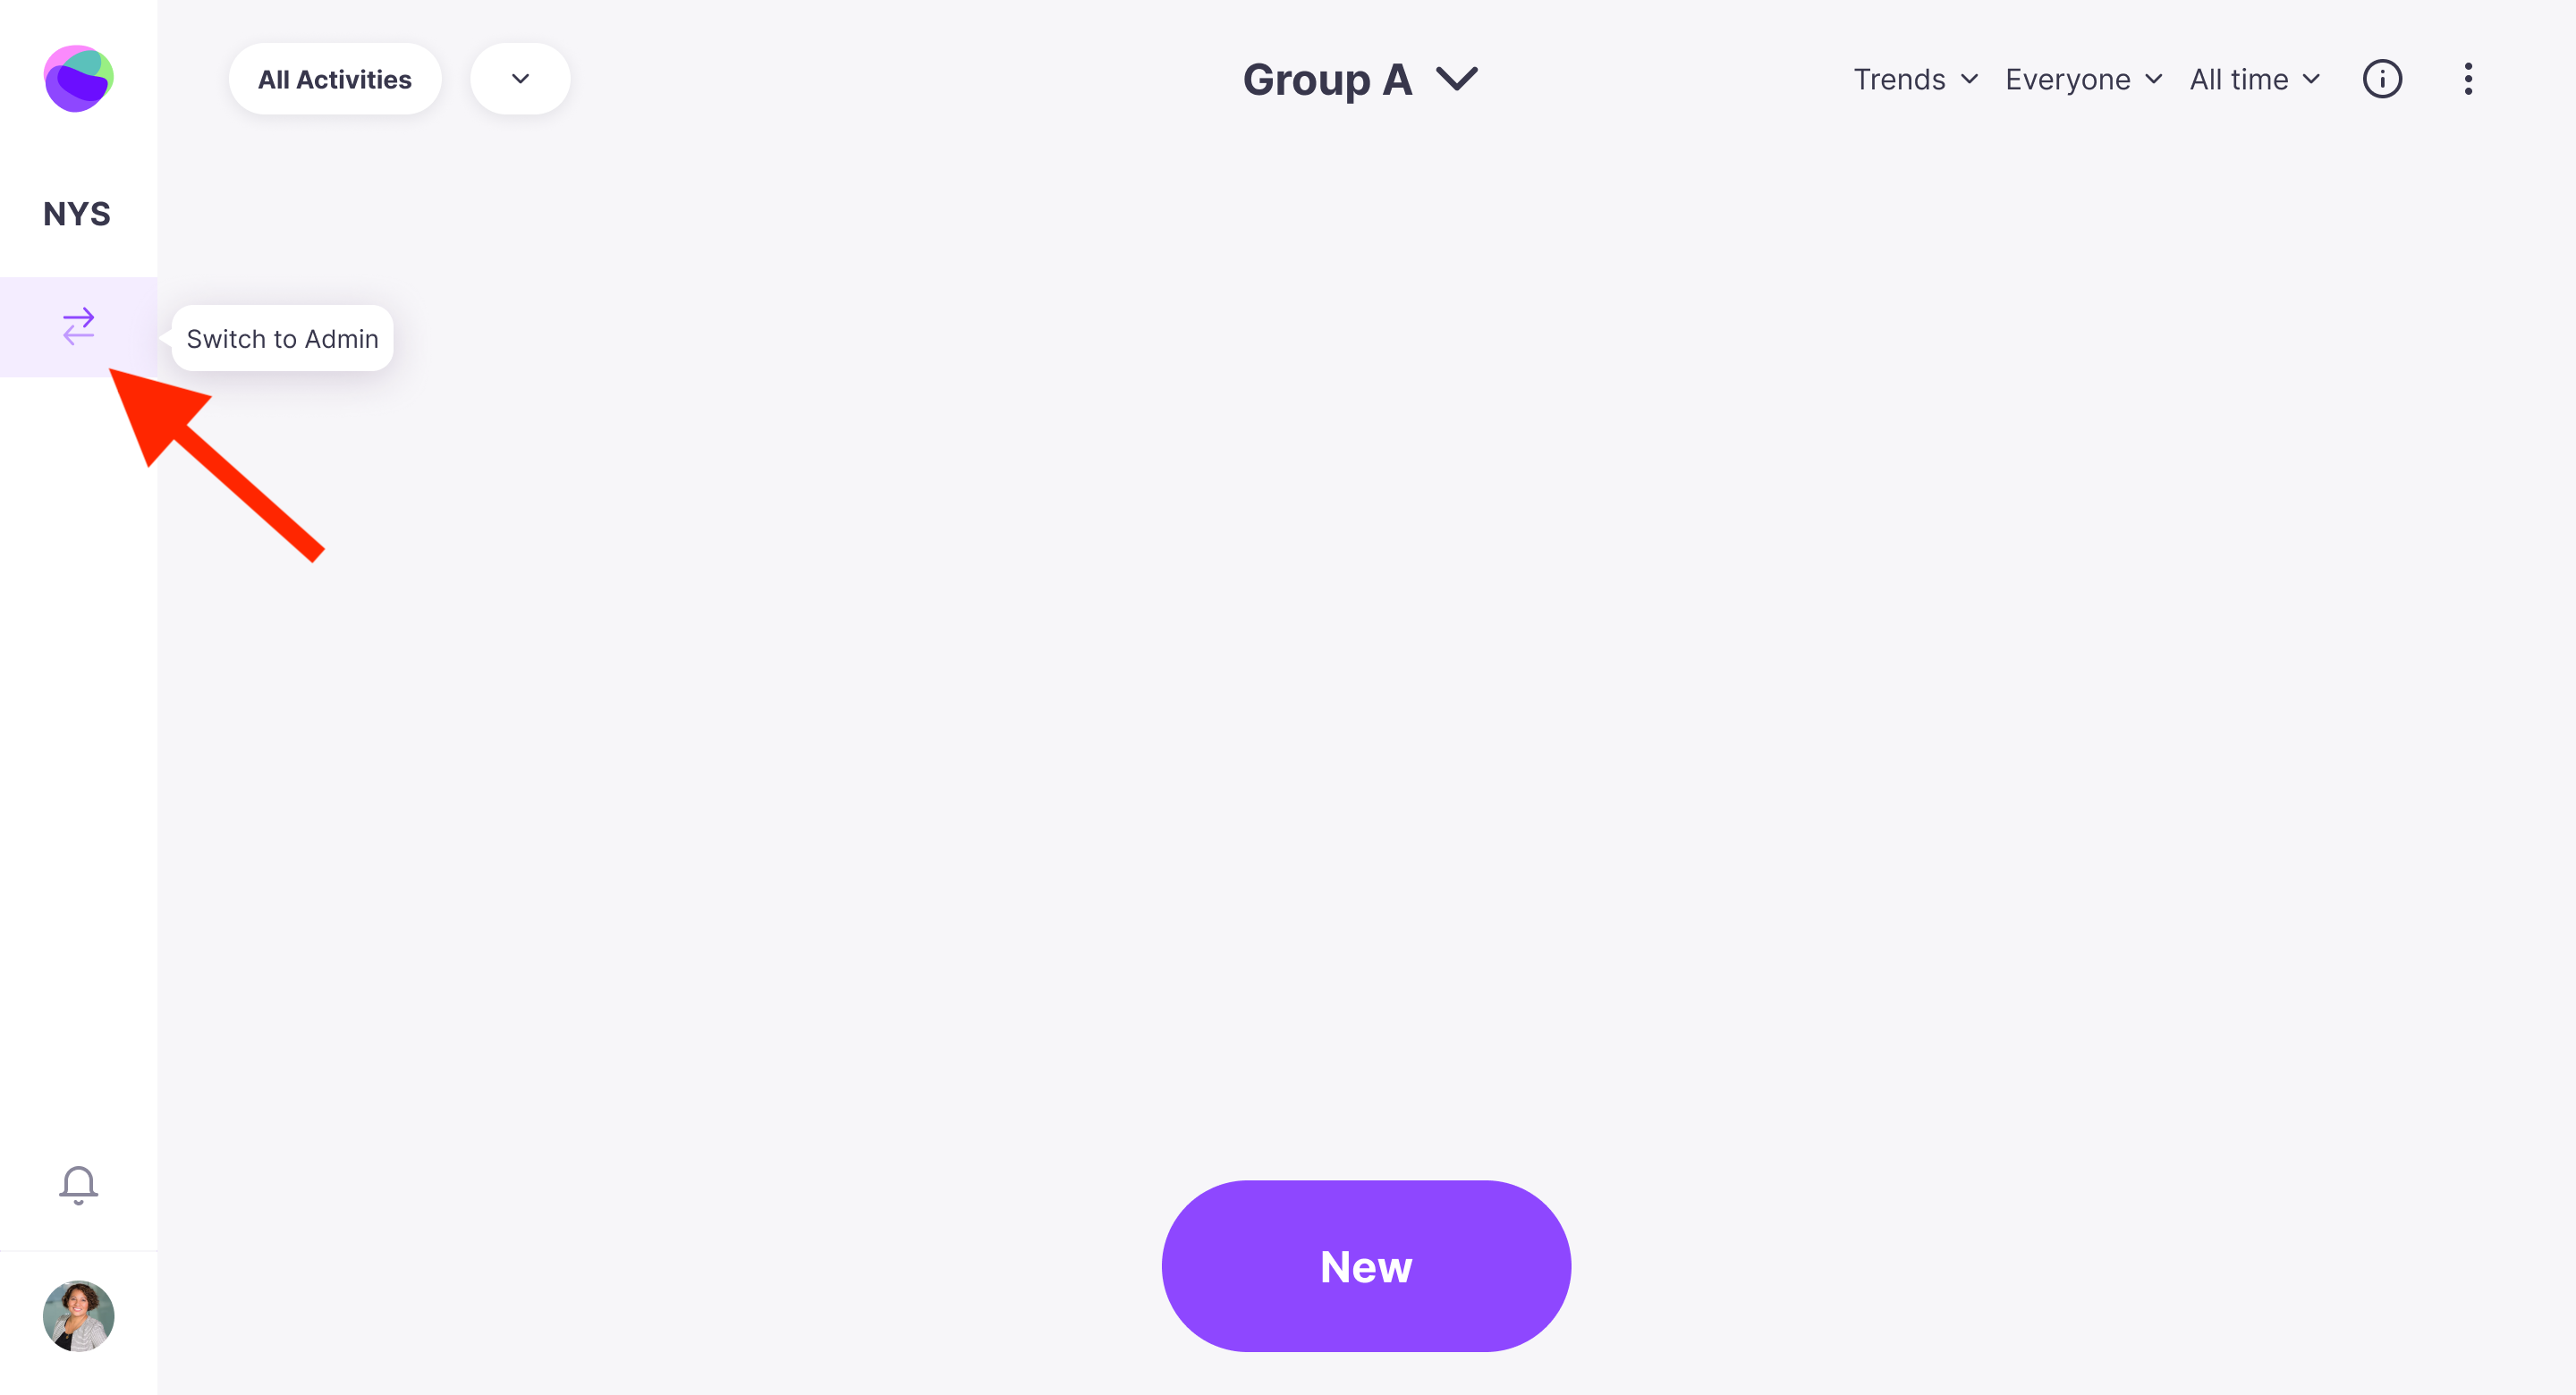This screenshot has height=1395, width=2576.
Task: Click the purple New button
Action: (1366, 1266)
